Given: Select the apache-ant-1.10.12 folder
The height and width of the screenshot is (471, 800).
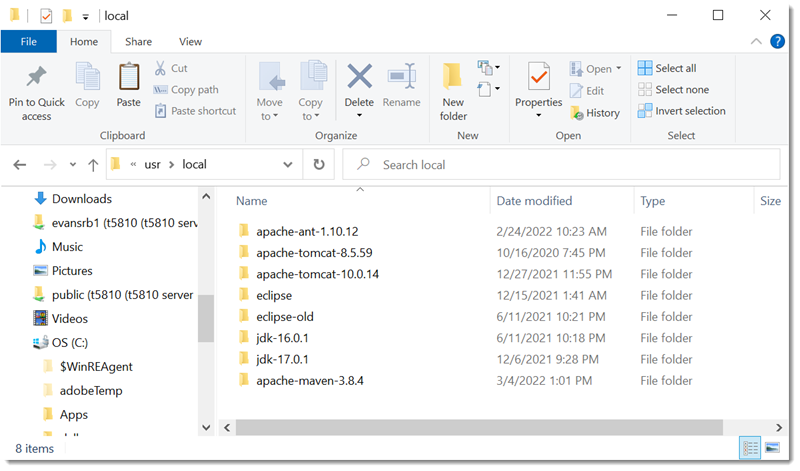Looking at the screenshot, I should point(298,231).
